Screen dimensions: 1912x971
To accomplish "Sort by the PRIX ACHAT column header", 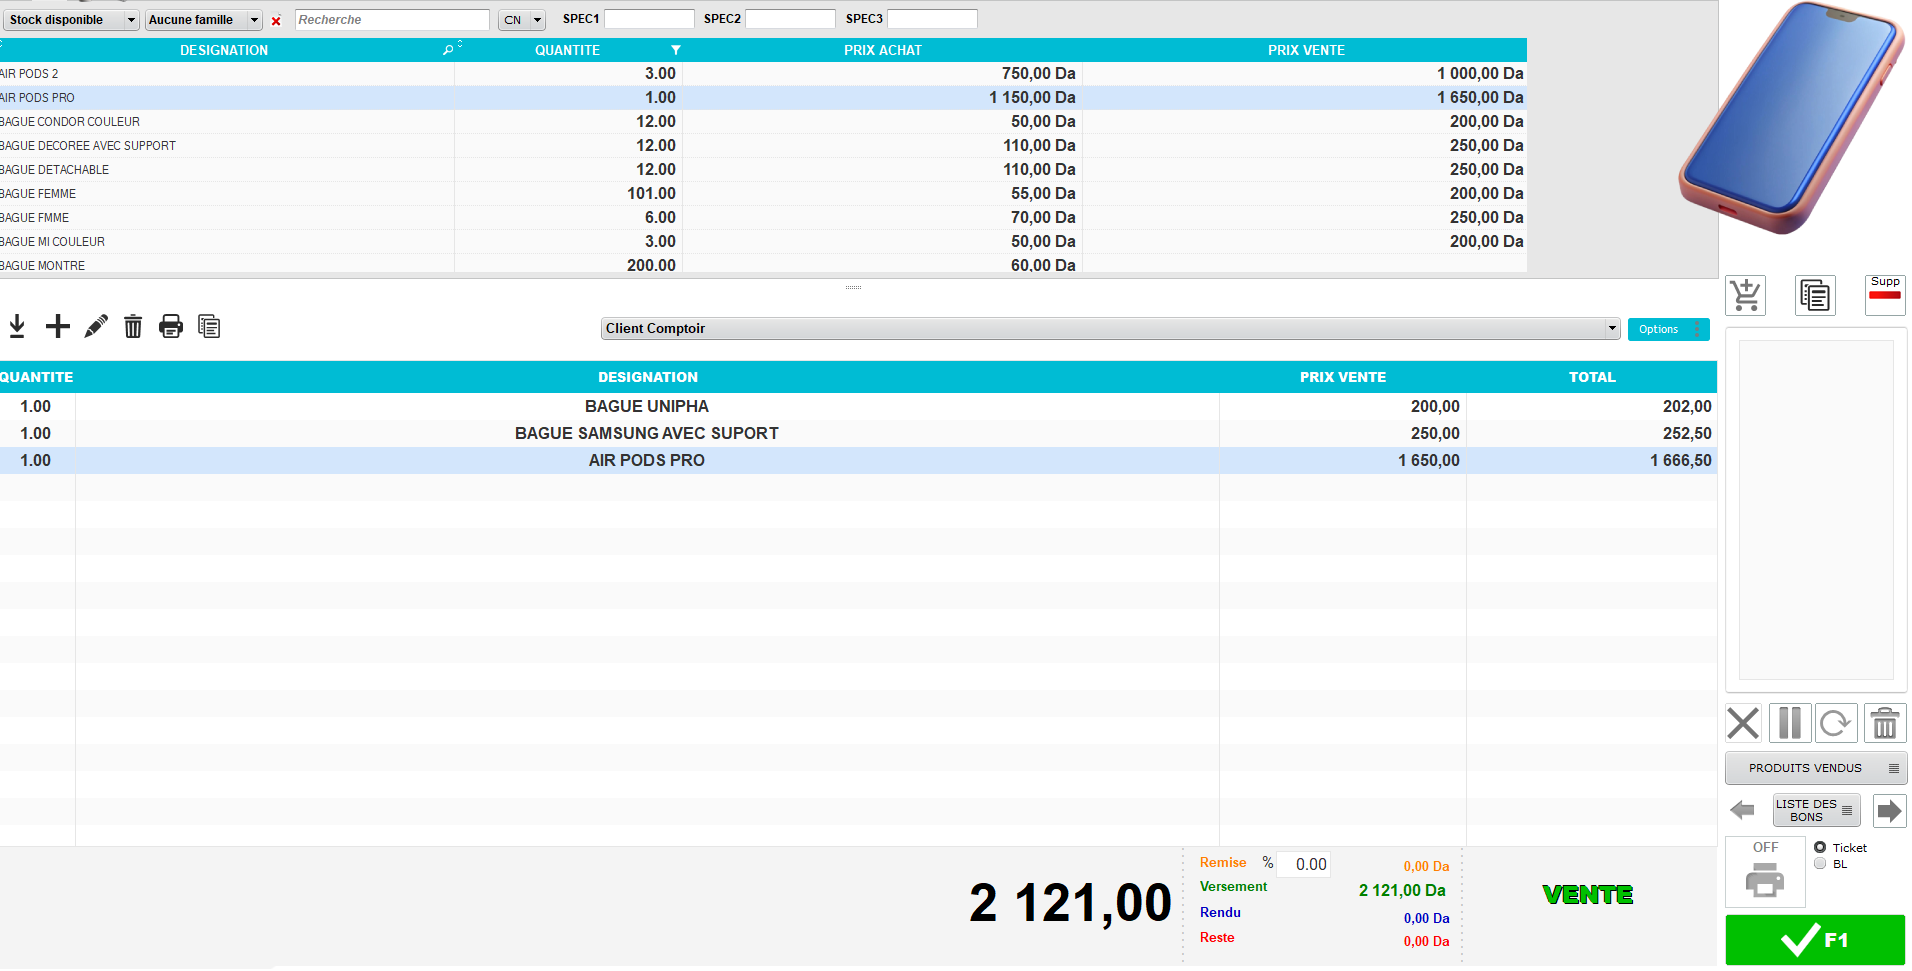I will [882, 50].
